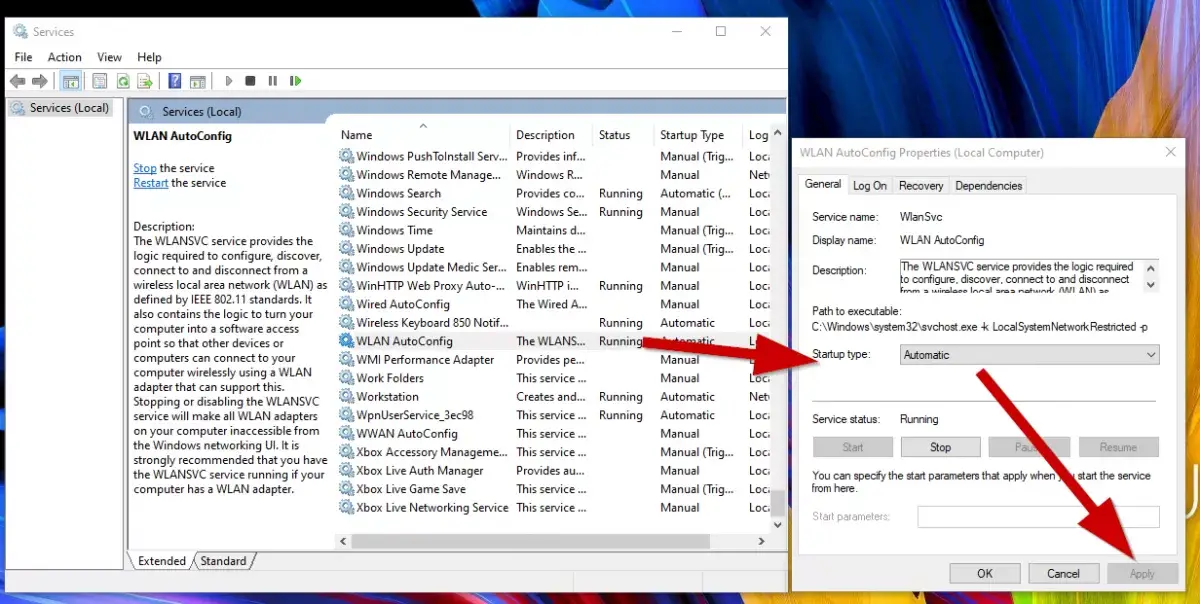The height and width of the screenshot is (604, 1200).
Task: Open Help via blue question mark icon
Action: [175, 81]
